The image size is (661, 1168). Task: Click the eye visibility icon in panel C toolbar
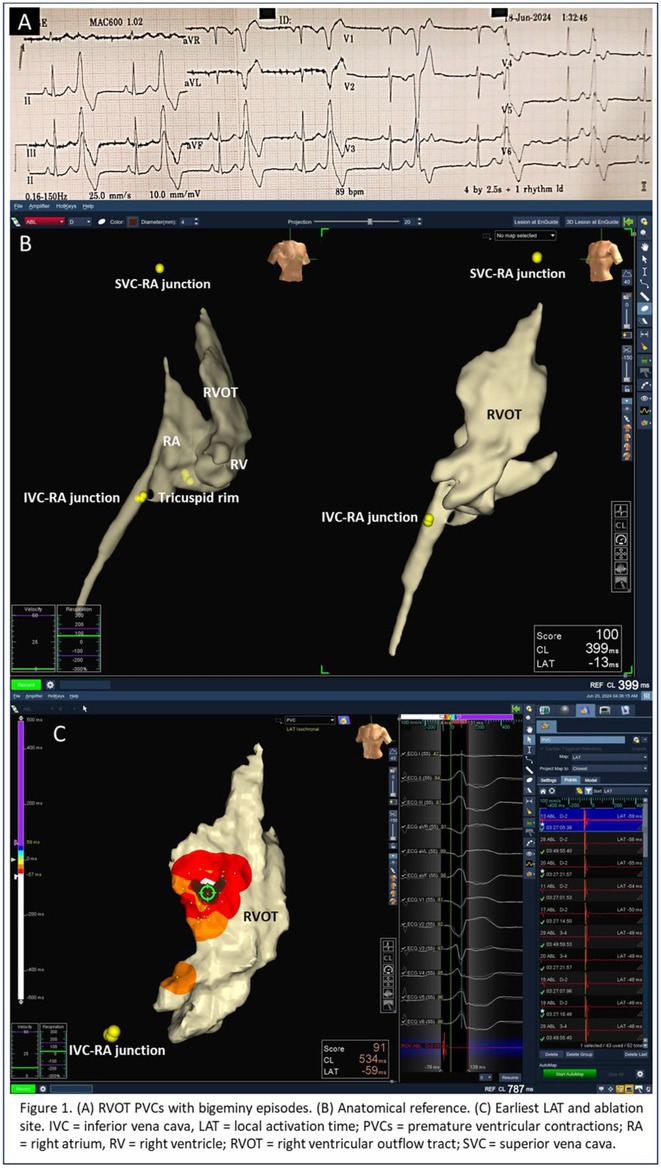tap(529, 854)
